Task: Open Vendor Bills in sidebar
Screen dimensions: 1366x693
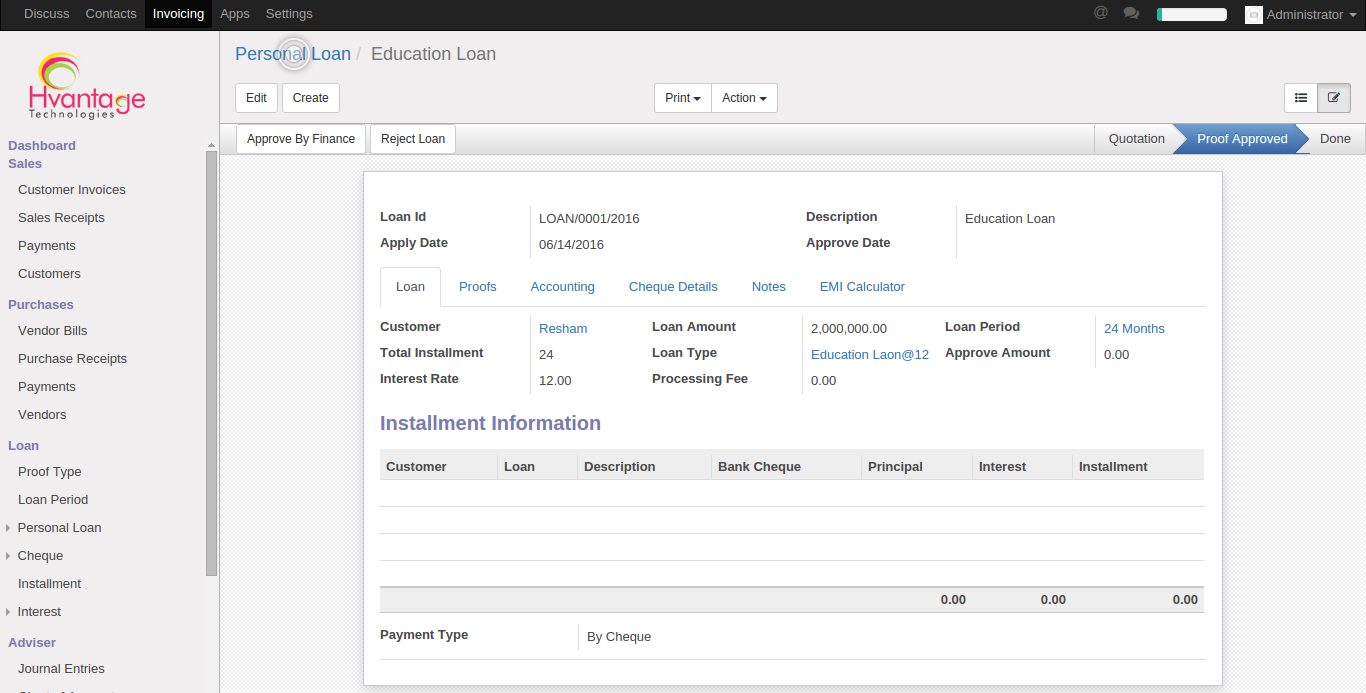Action: 53,331
